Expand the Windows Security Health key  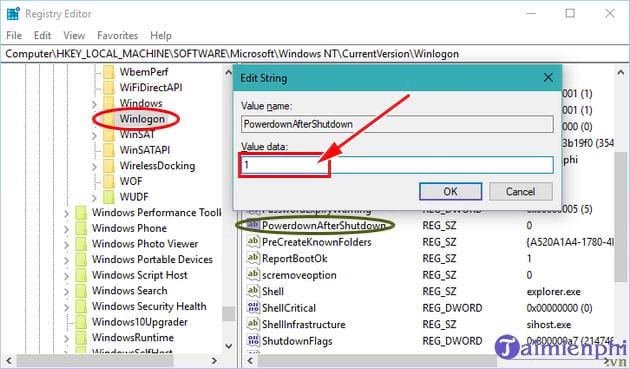pyautogui.click(x=66, y=308)
